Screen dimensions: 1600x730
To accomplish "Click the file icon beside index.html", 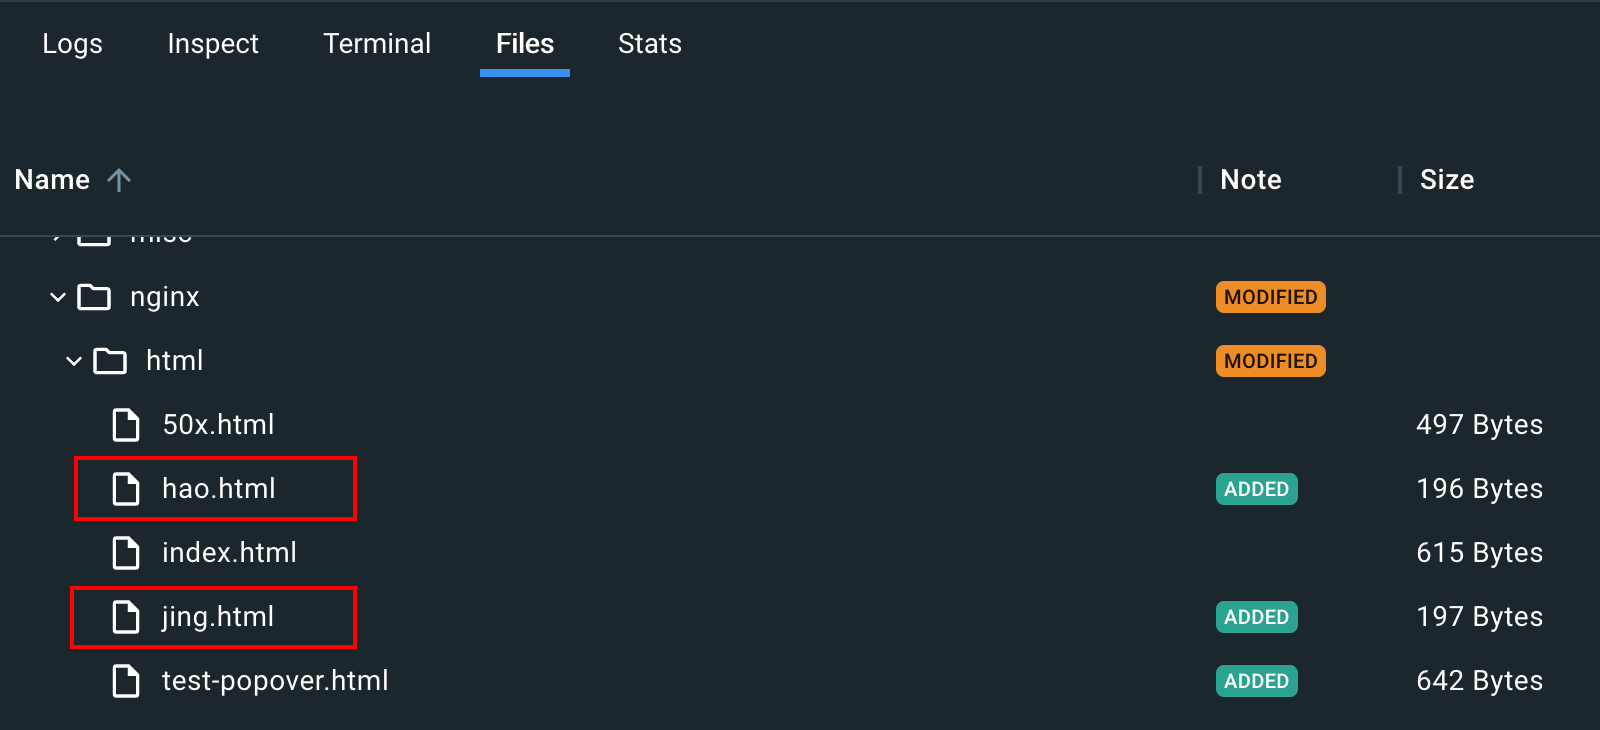I will tap(126, 553).
